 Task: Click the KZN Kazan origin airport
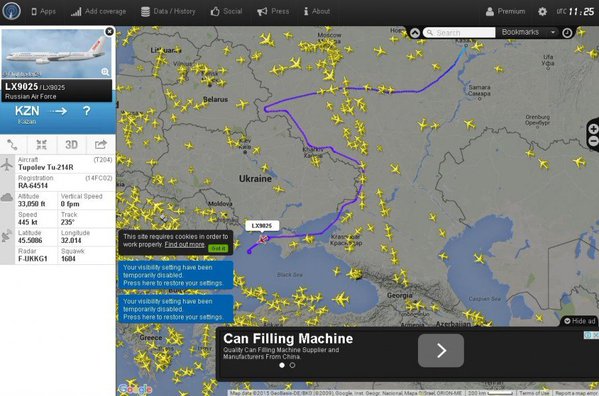coord(27,114)
